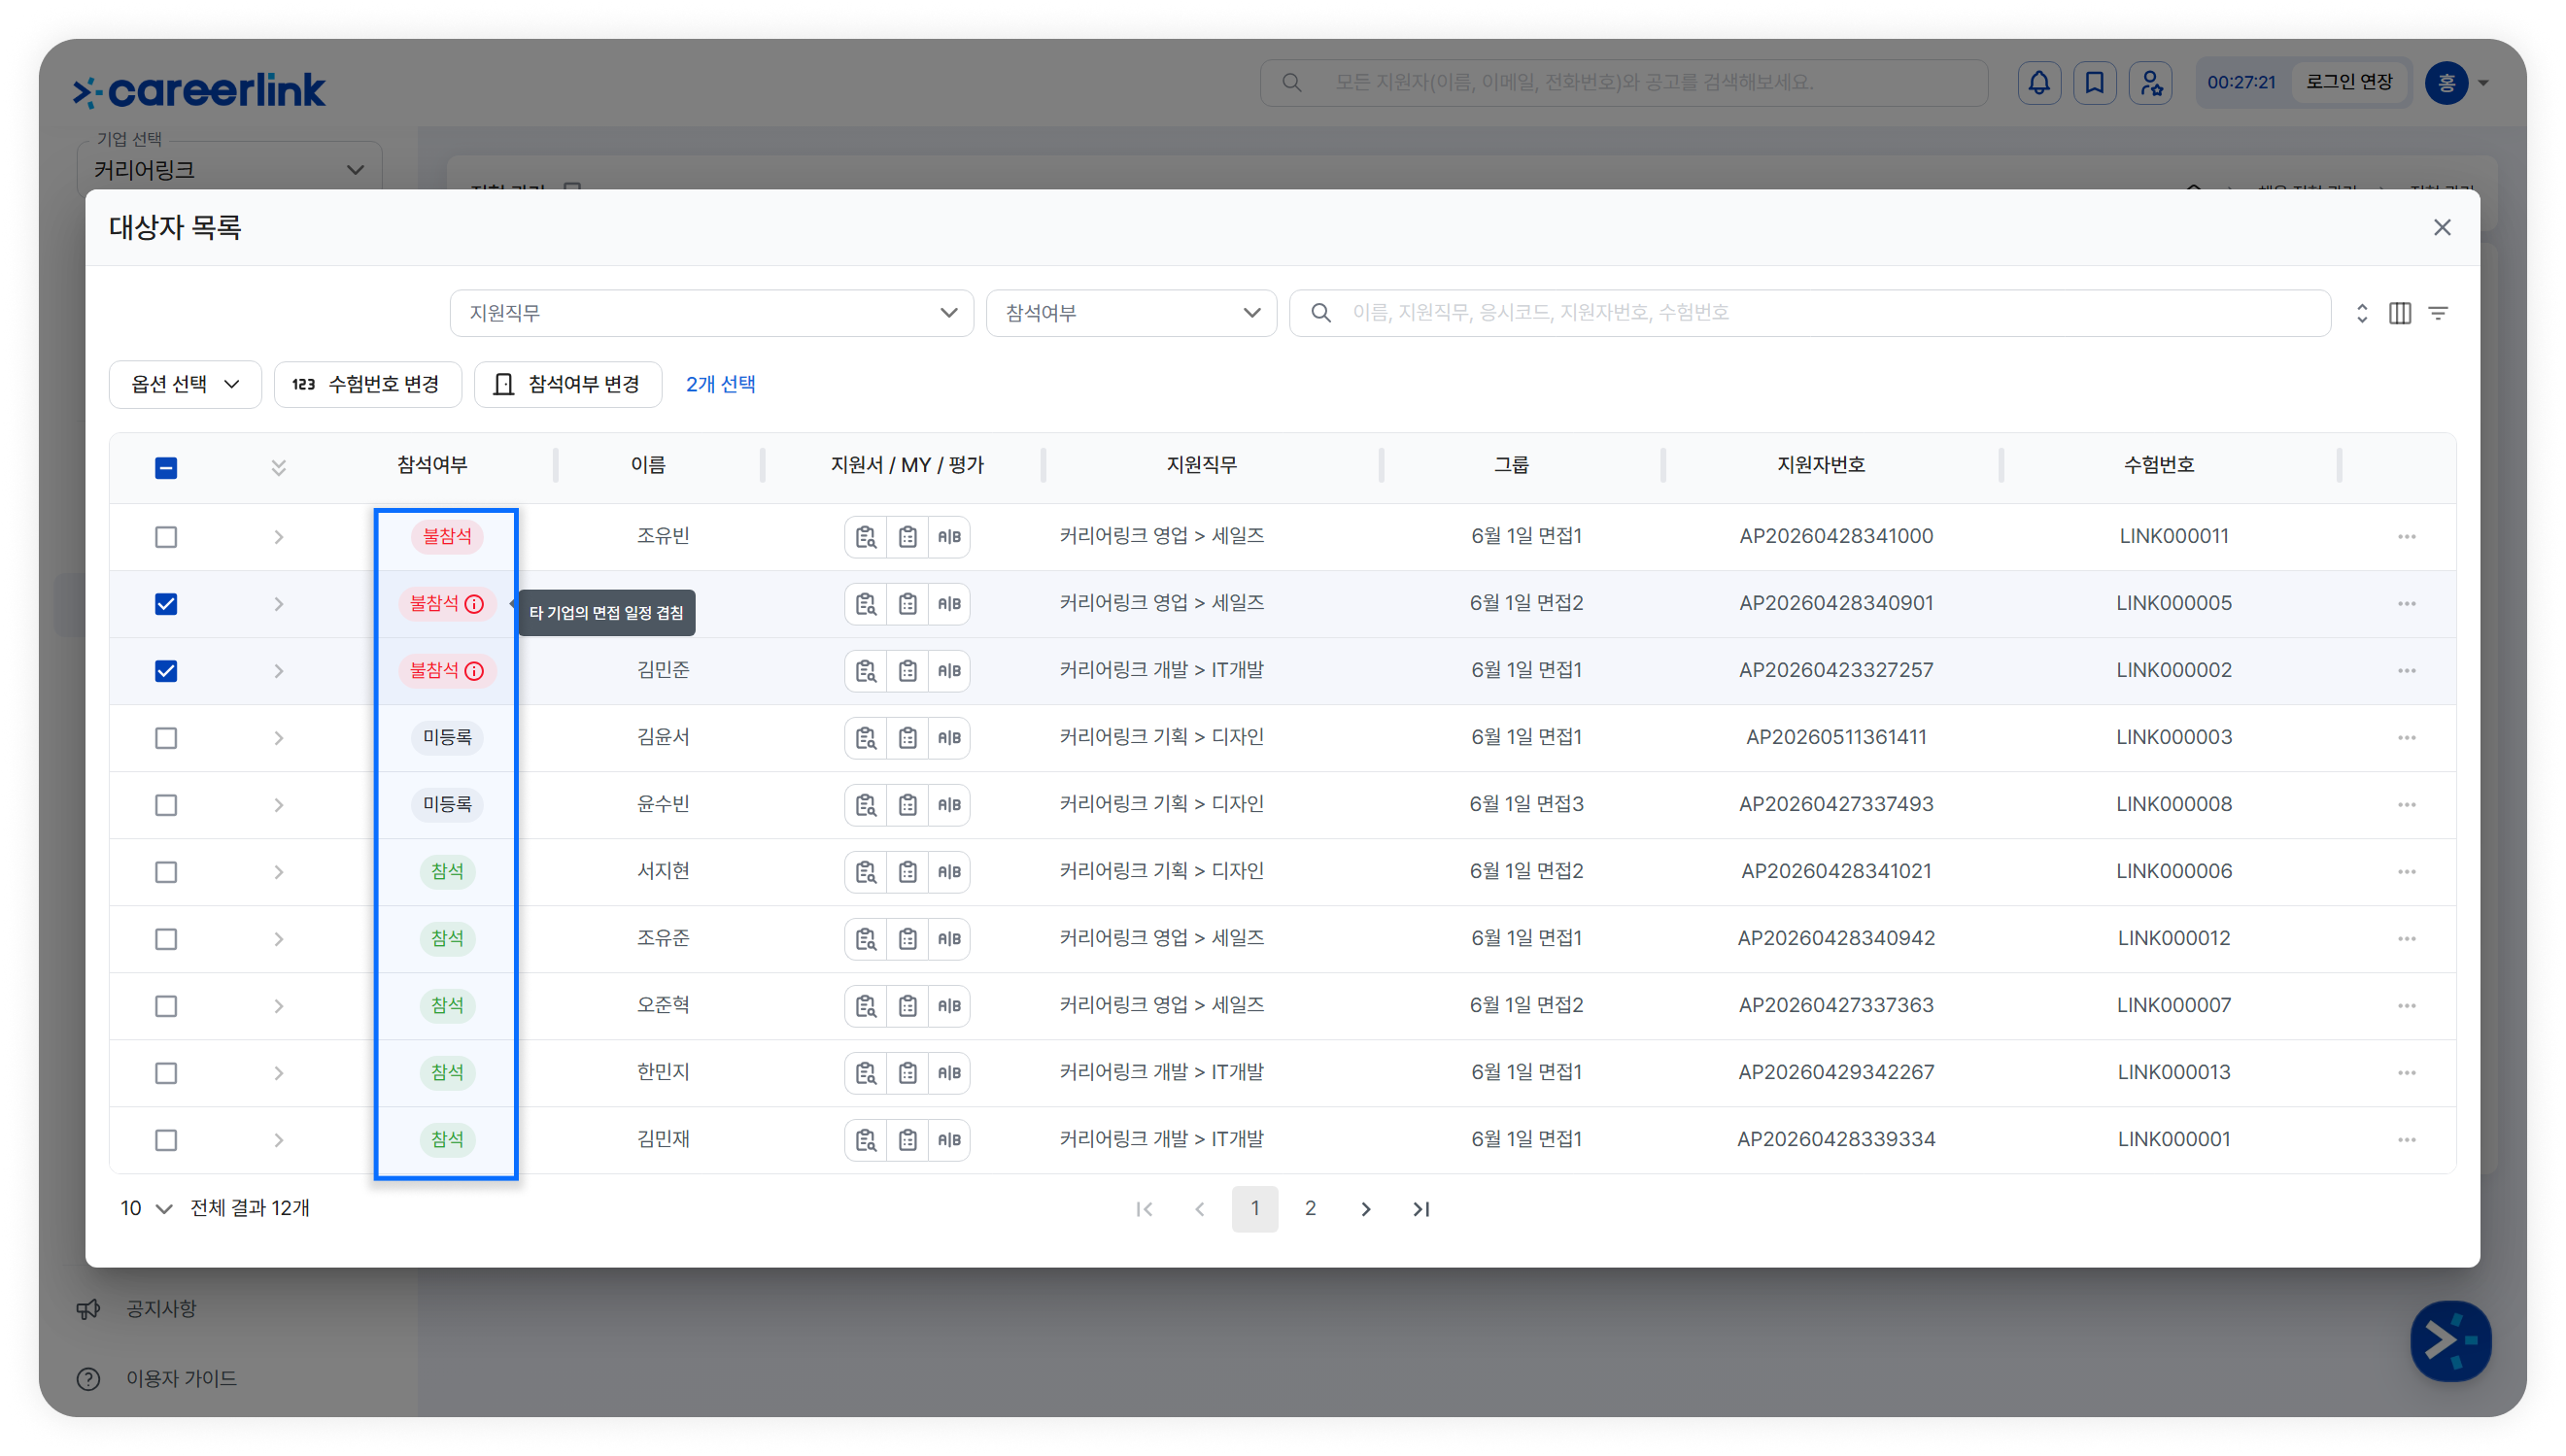
Task: Open more options for LINK000003 row
Action: pyautogui.click(x=2406, y=738)
